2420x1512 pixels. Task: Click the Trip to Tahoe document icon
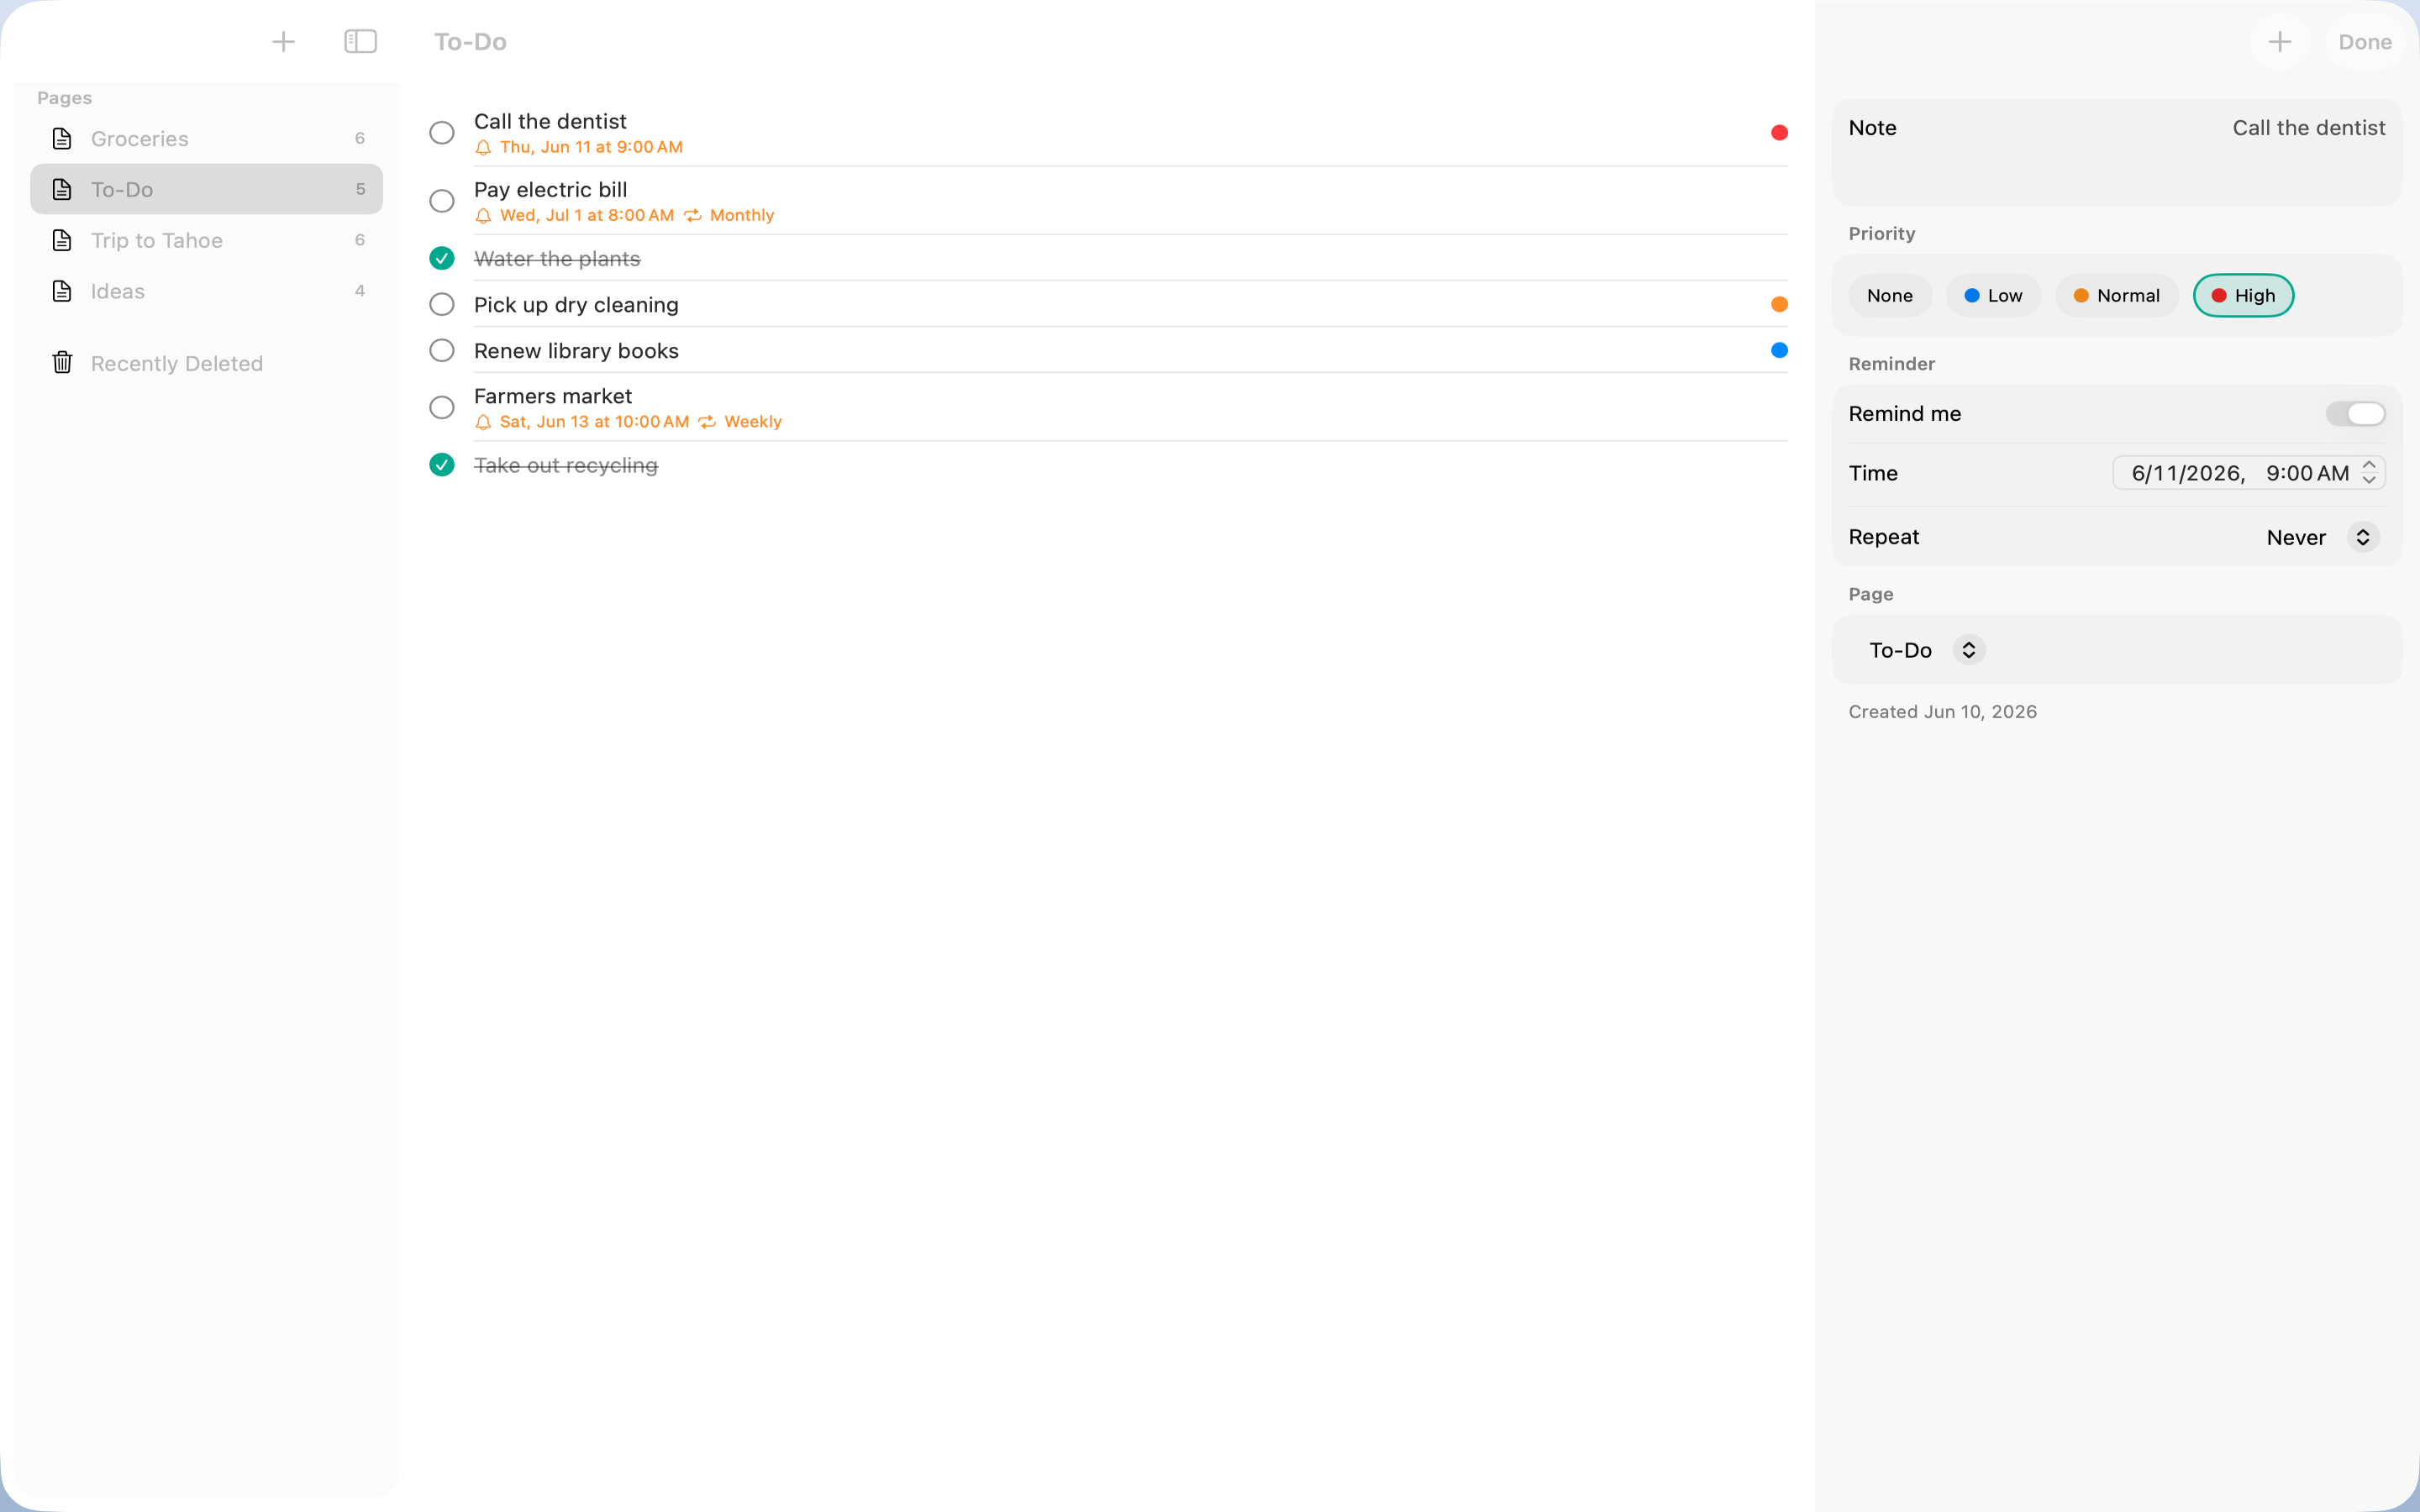point(62,240)
